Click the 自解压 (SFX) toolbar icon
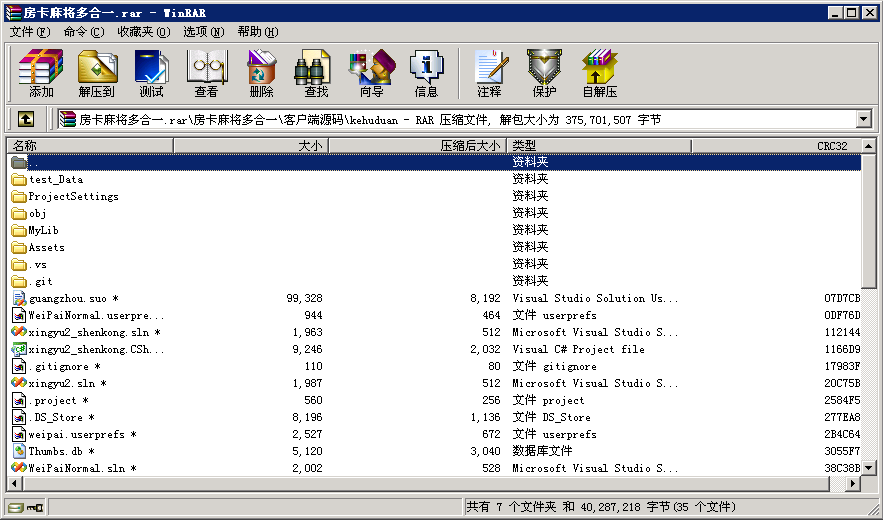Image resolution: width=883 pixels, height=520 pixels. (599, 73)
